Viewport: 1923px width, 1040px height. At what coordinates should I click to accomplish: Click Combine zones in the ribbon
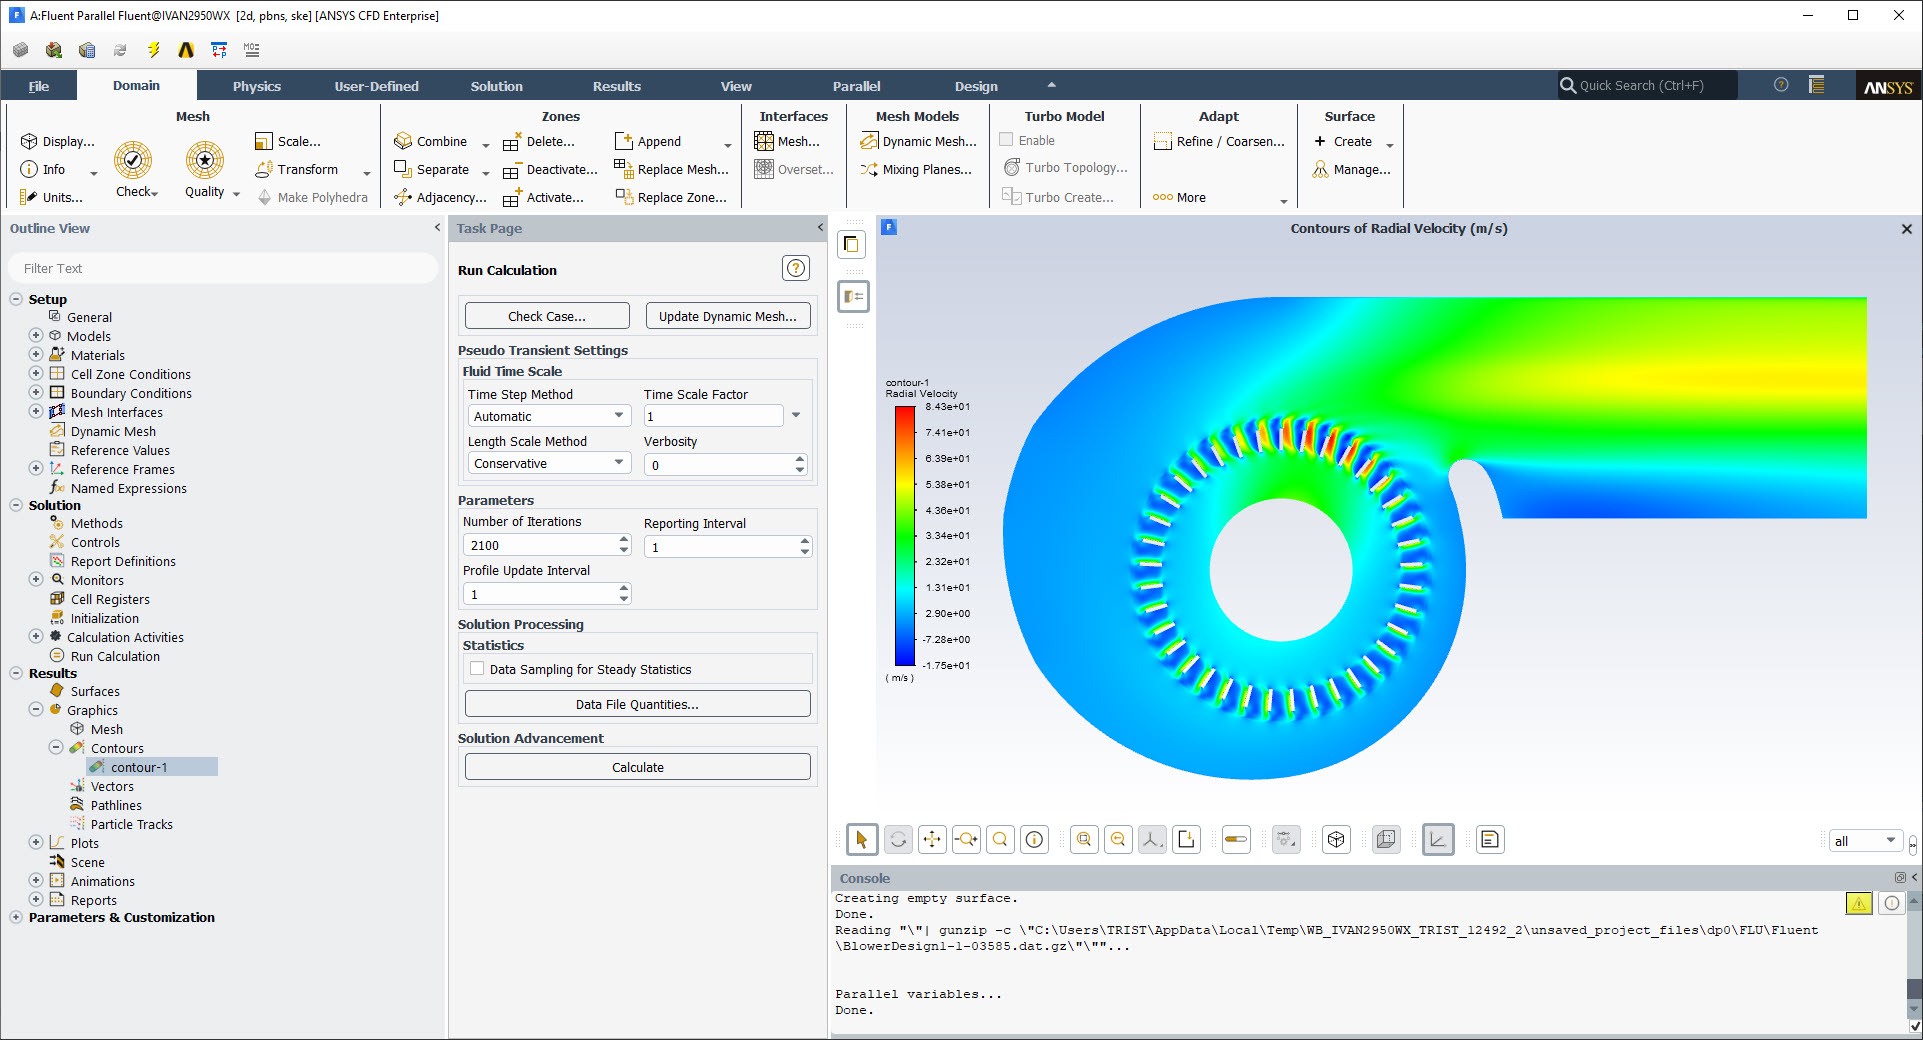[431, 141]
